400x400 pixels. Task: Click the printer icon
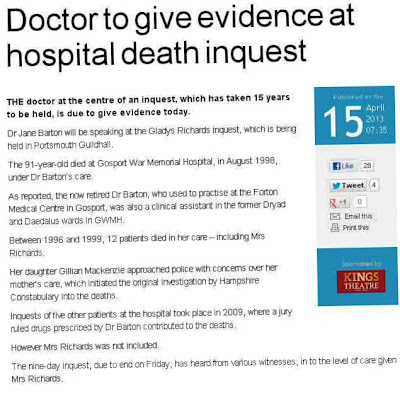[335, 228]
